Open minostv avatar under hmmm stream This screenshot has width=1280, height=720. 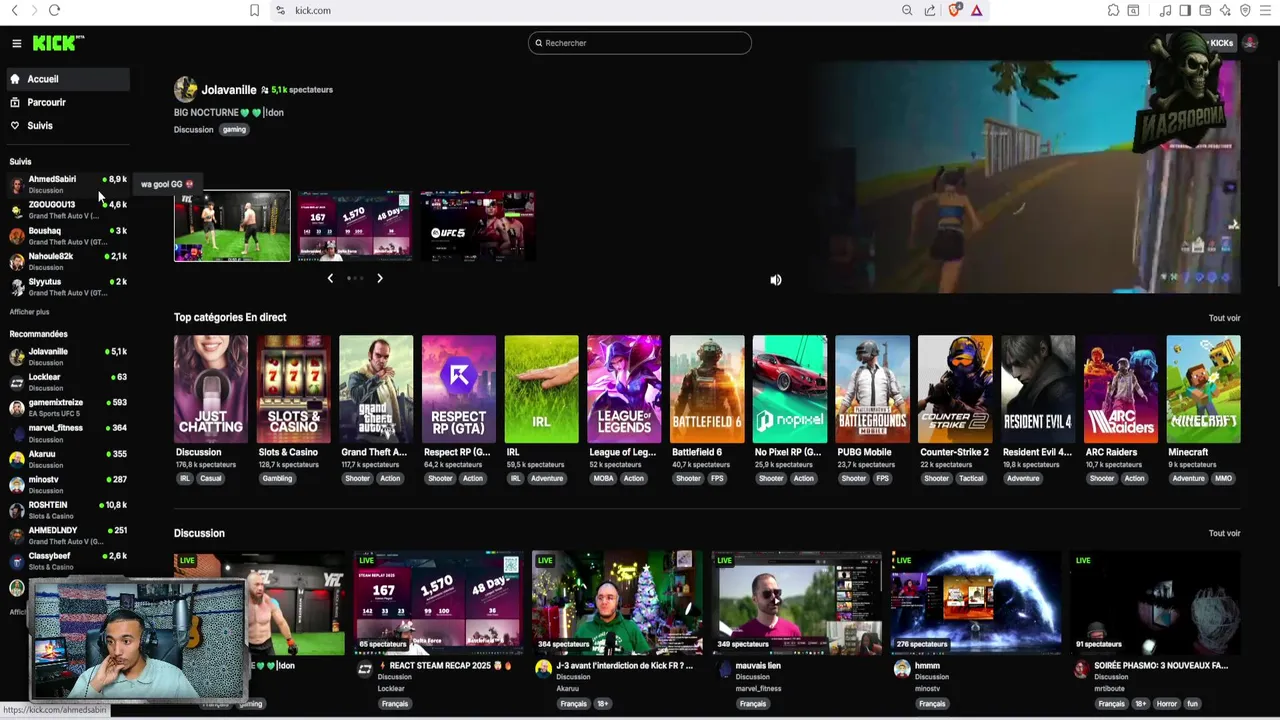(x=902, y=668)
